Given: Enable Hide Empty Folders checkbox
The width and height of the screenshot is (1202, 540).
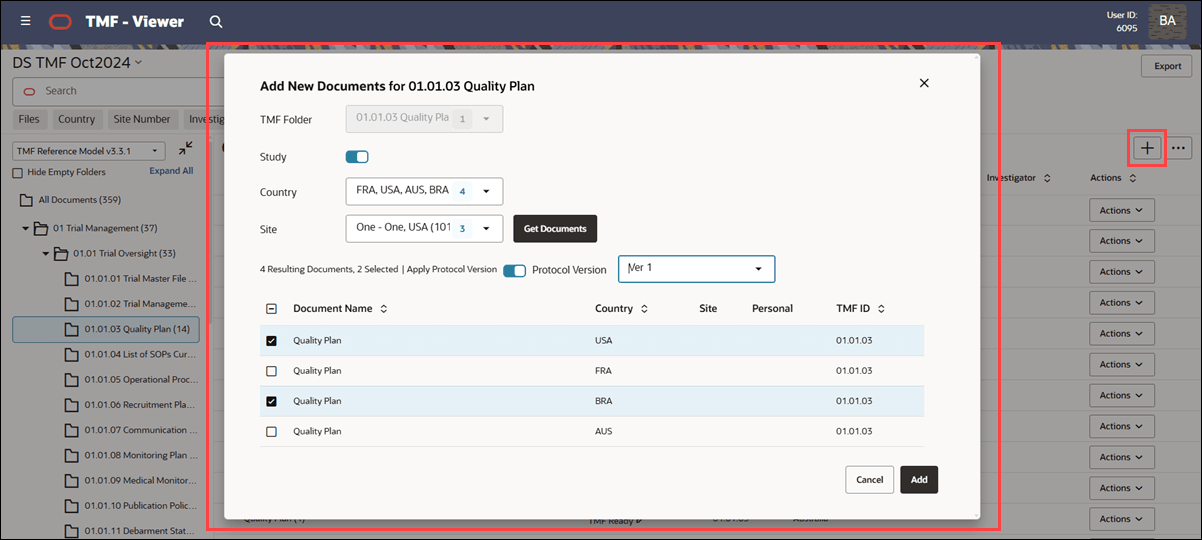Looking at the screenshot, I should pyautogui.click(x=17, y=172).
